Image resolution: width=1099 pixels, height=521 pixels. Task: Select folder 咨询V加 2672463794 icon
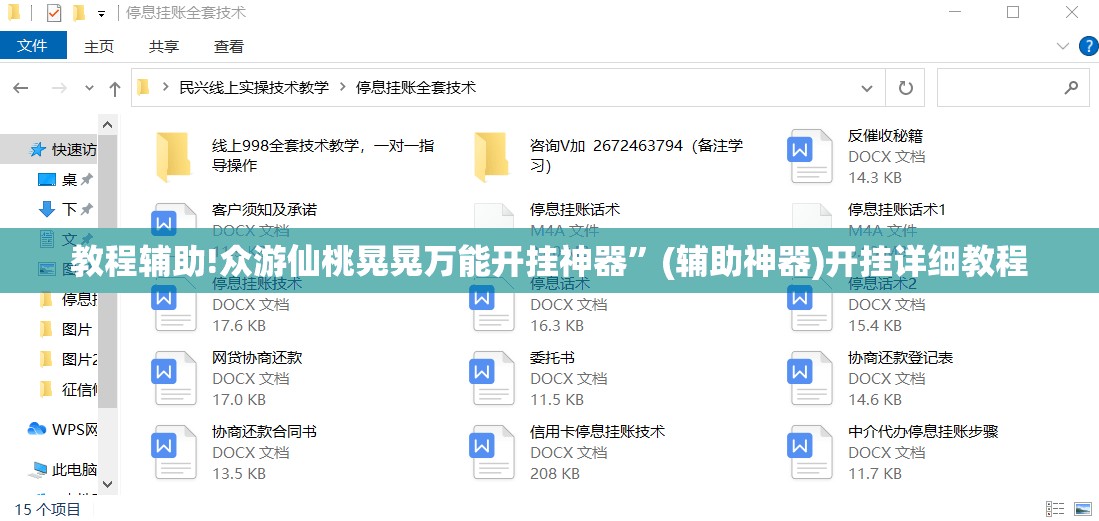[491, 156]
